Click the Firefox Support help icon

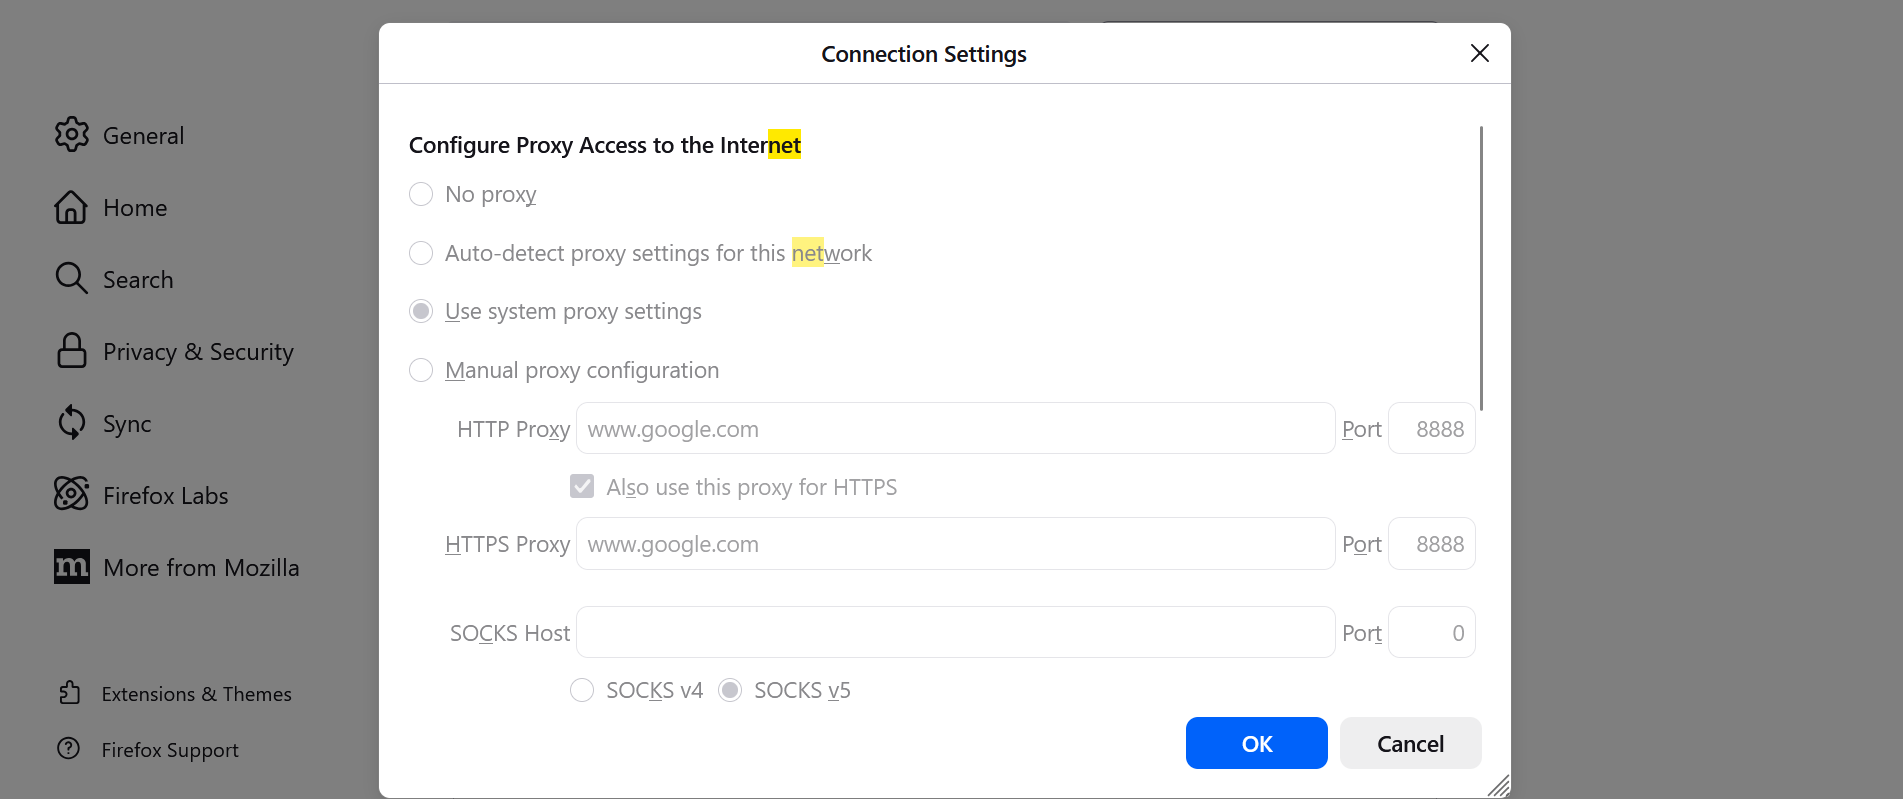tap(69, 748)
